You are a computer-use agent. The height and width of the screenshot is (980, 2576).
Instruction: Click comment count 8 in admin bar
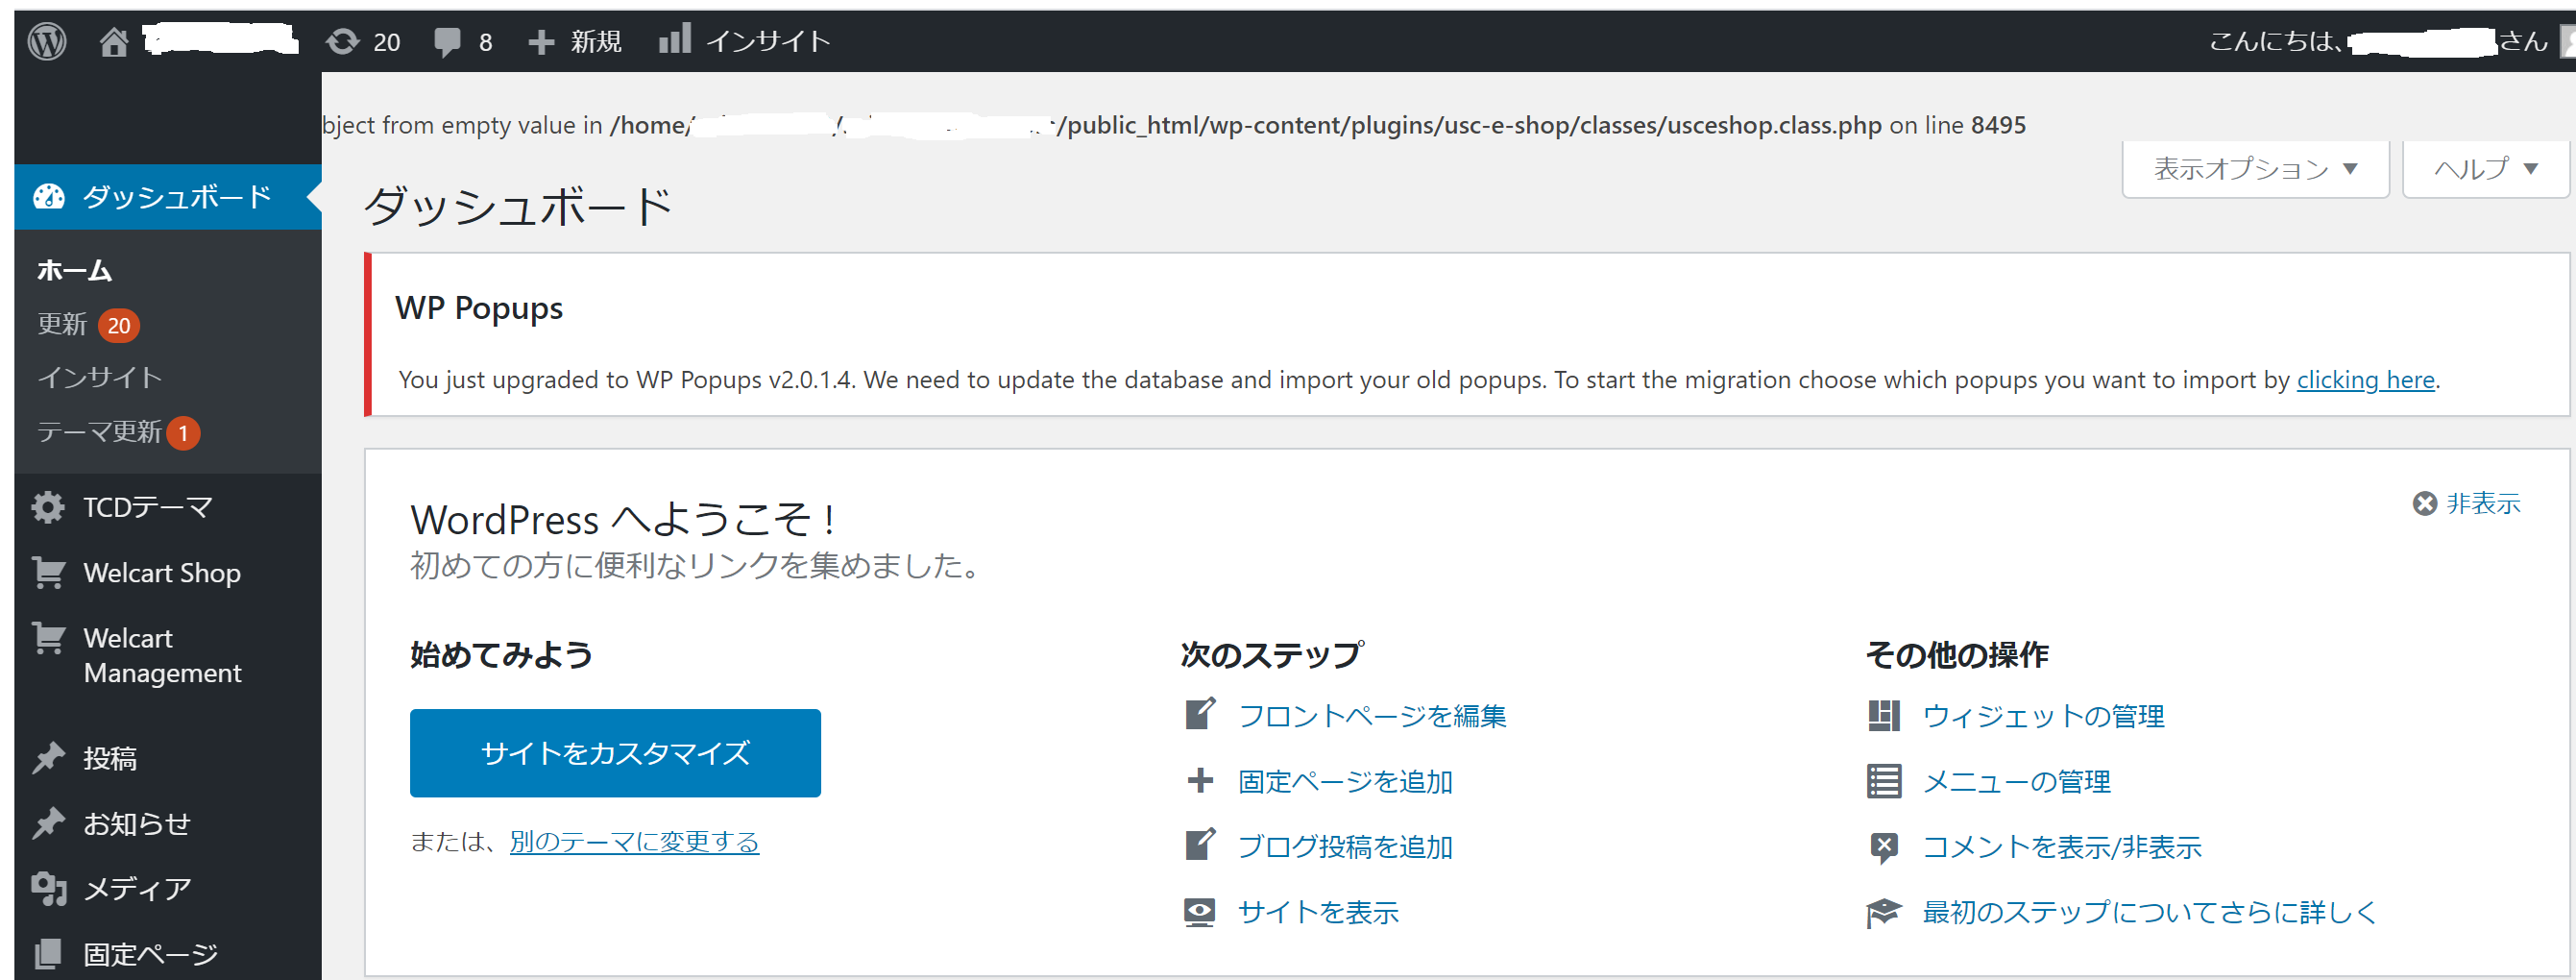point(485,42)
